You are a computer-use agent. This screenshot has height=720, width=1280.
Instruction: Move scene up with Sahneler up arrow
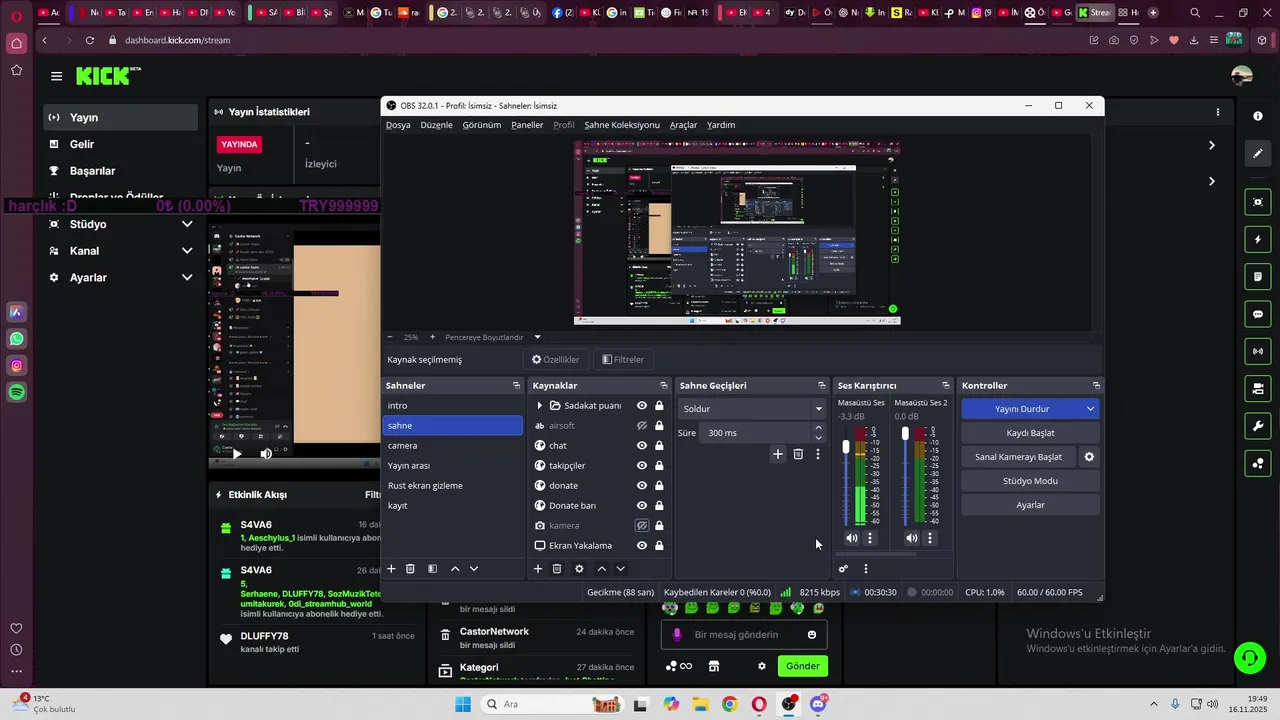pos(455,569)
